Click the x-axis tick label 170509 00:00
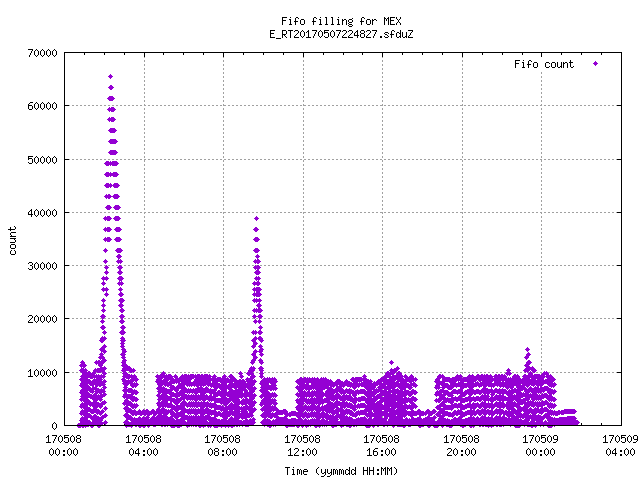 click(x=541, y=445)
